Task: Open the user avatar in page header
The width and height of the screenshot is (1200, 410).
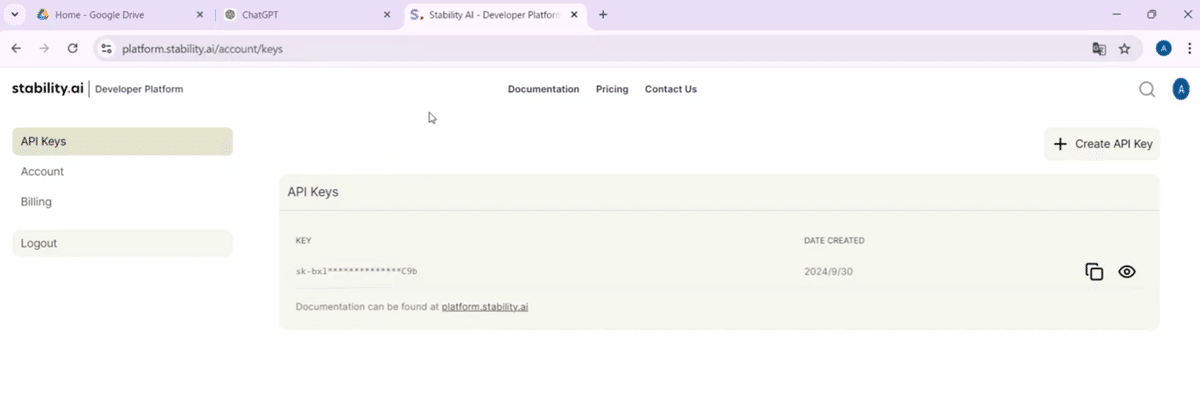Action: click(1181, 89)
